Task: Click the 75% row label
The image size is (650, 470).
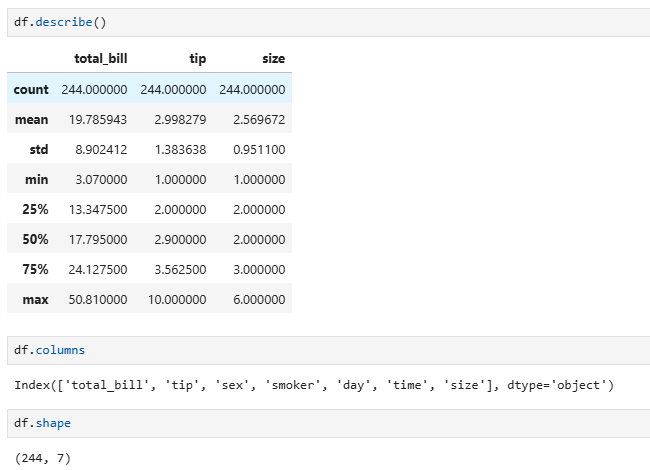Action: (36, 269)
